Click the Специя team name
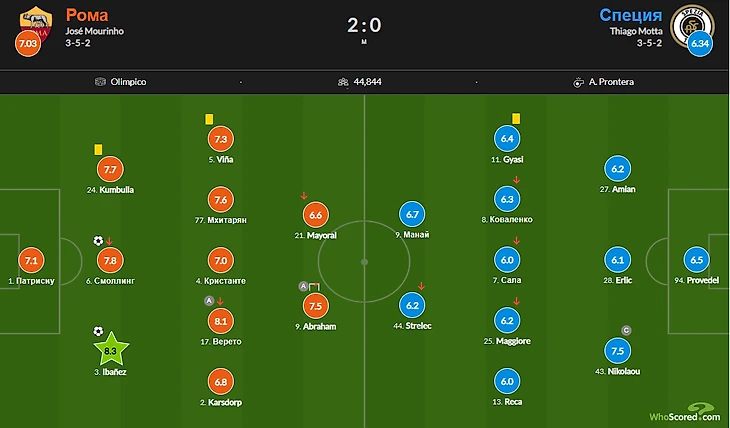Image resolution: width=730 pixels, height=428 pixels. (x=631, y=14)
